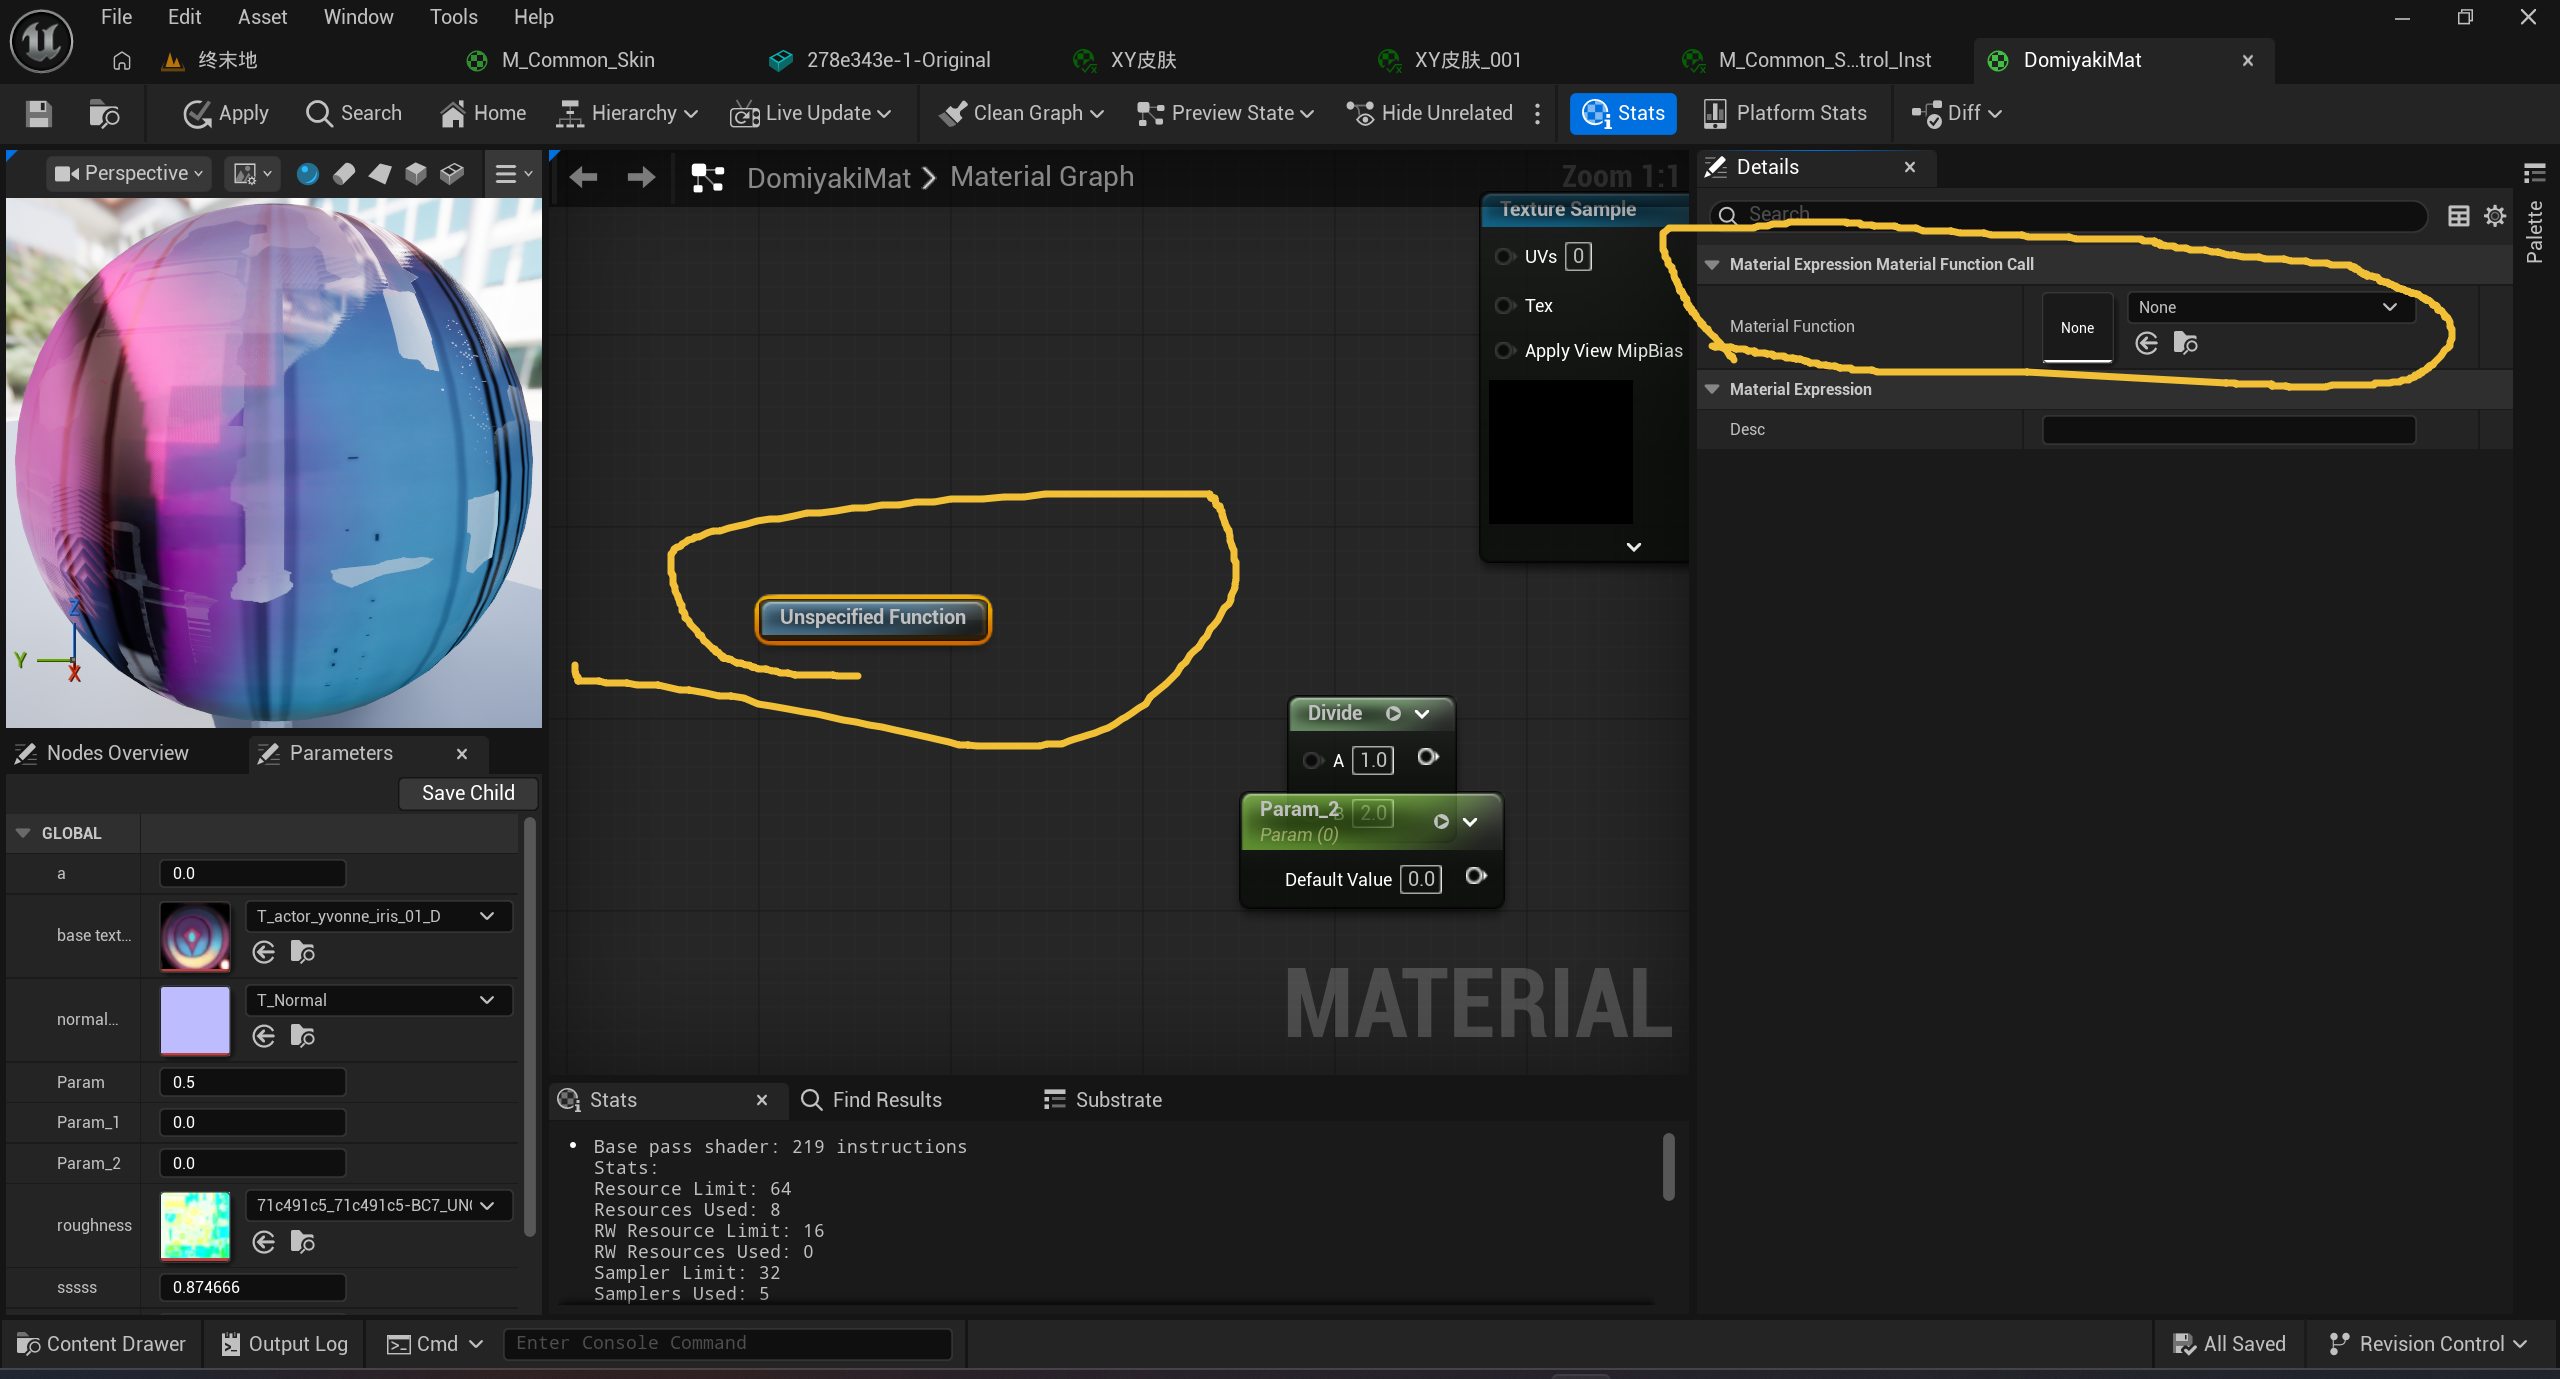The width and height of the screenshot is (2560, 1379).
Task: Click the Save asset icon
Action: click(x=38, y=113)
